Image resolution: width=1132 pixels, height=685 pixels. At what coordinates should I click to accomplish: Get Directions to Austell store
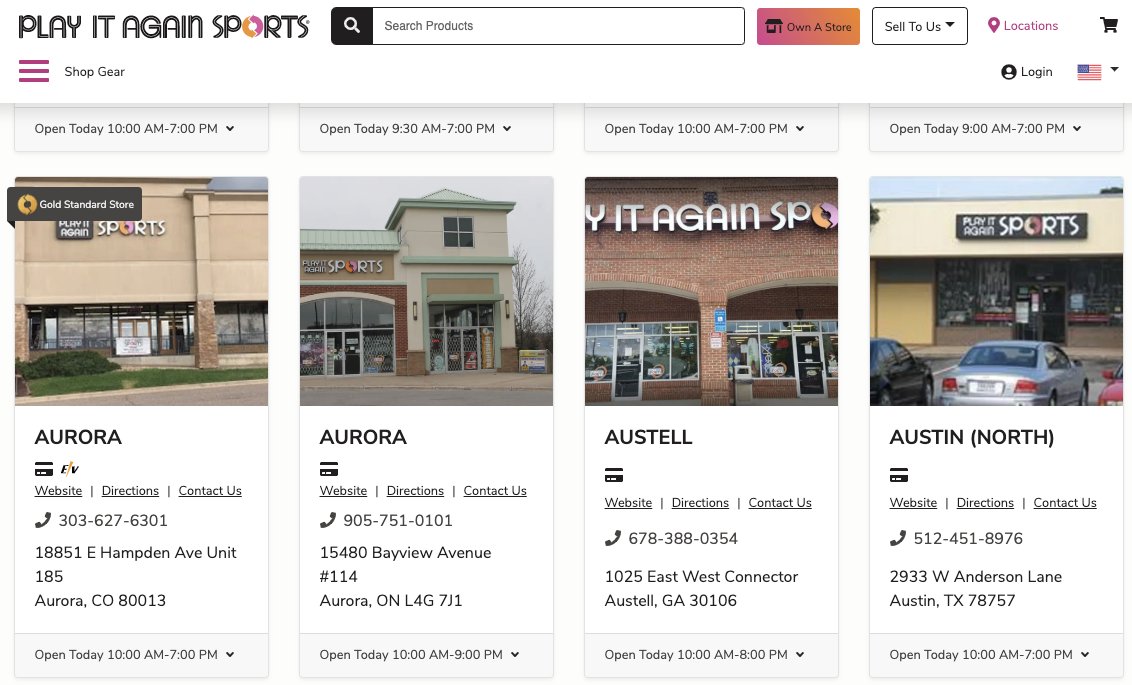click(x=700, y=503)
